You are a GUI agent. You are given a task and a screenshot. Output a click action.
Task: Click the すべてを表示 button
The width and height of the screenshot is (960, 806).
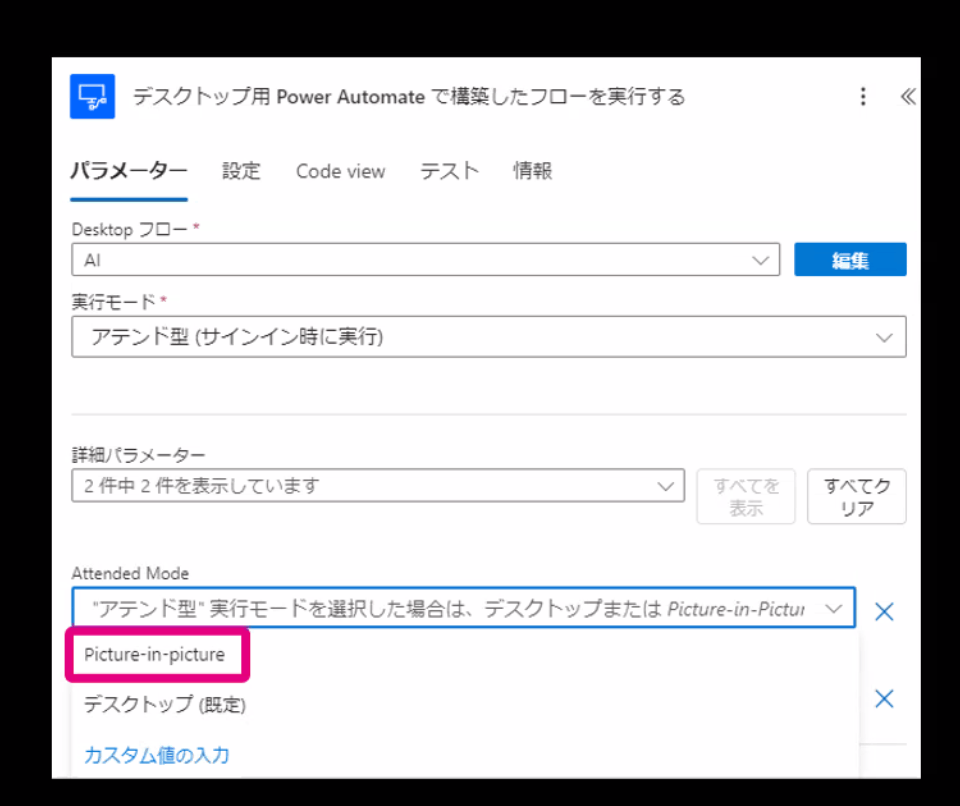tap(746, 497)
